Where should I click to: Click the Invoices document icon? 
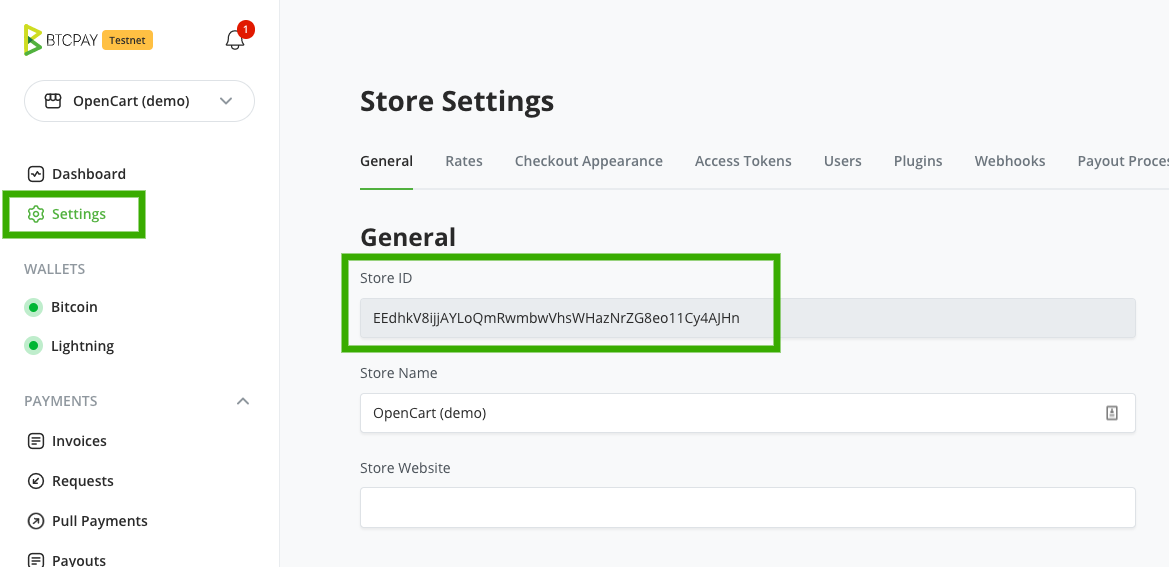pos(35,440)
